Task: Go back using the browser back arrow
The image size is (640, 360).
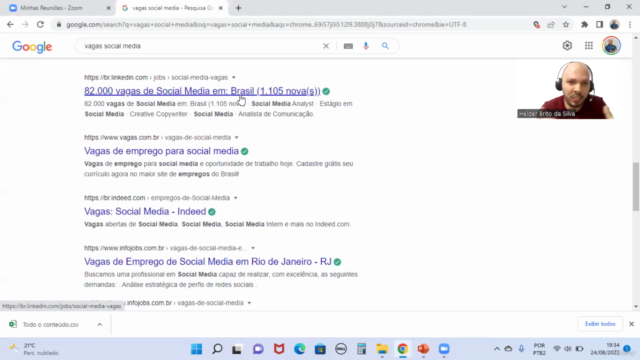Action: coord(10,24)
